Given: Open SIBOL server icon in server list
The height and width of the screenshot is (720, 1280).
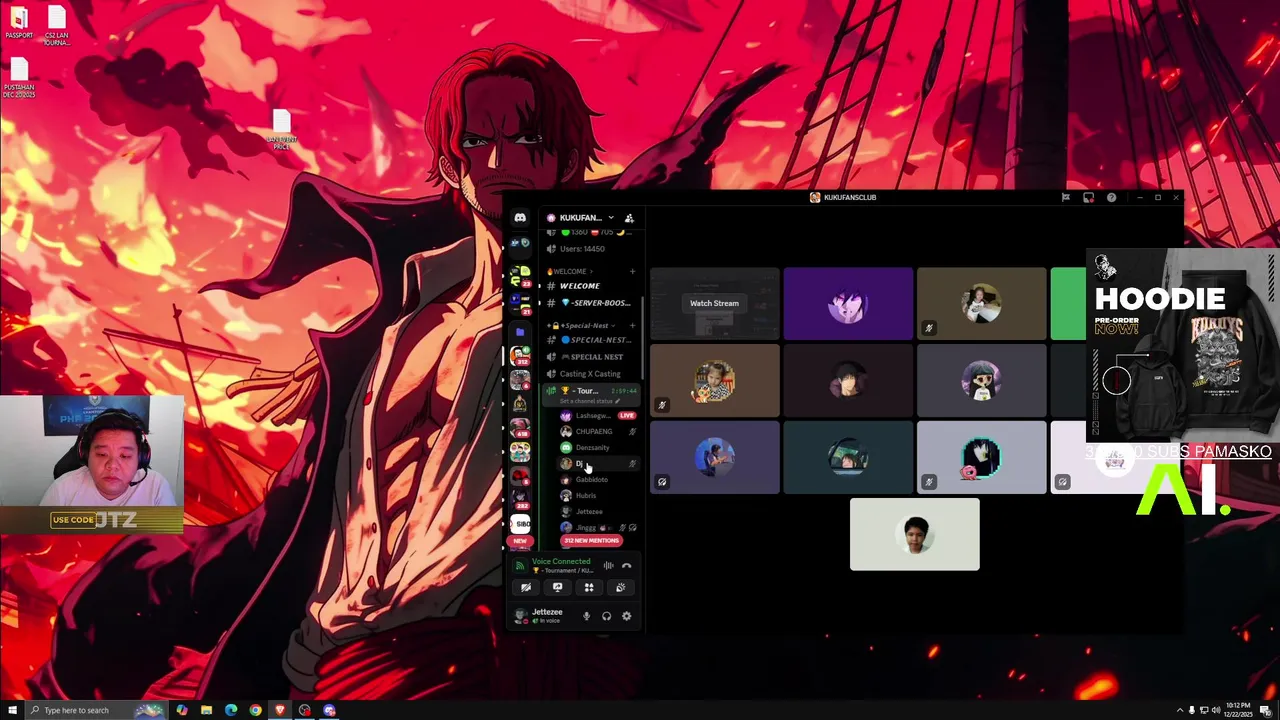Looking at the screenshot, I should [520, 523].
